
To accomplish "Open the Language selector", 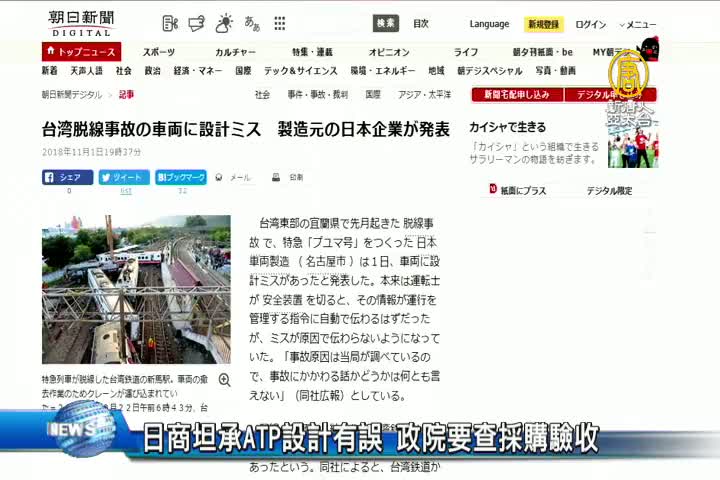I will (x=489, y=24).
